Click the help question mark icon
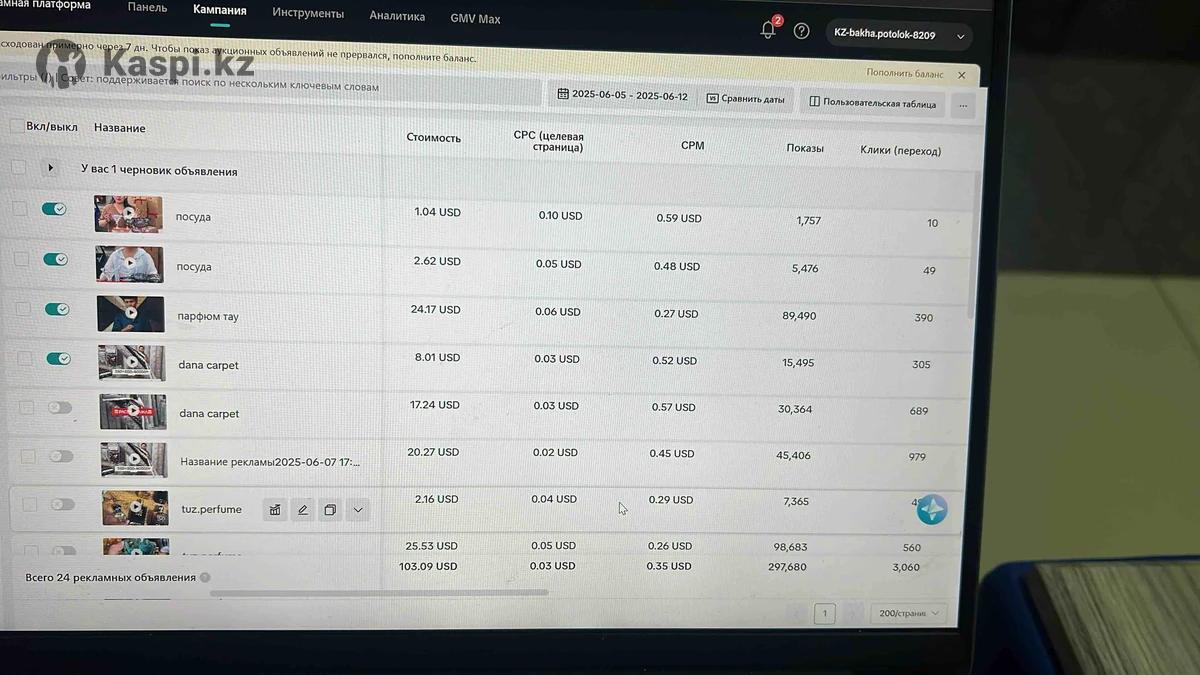 point(801,31)
